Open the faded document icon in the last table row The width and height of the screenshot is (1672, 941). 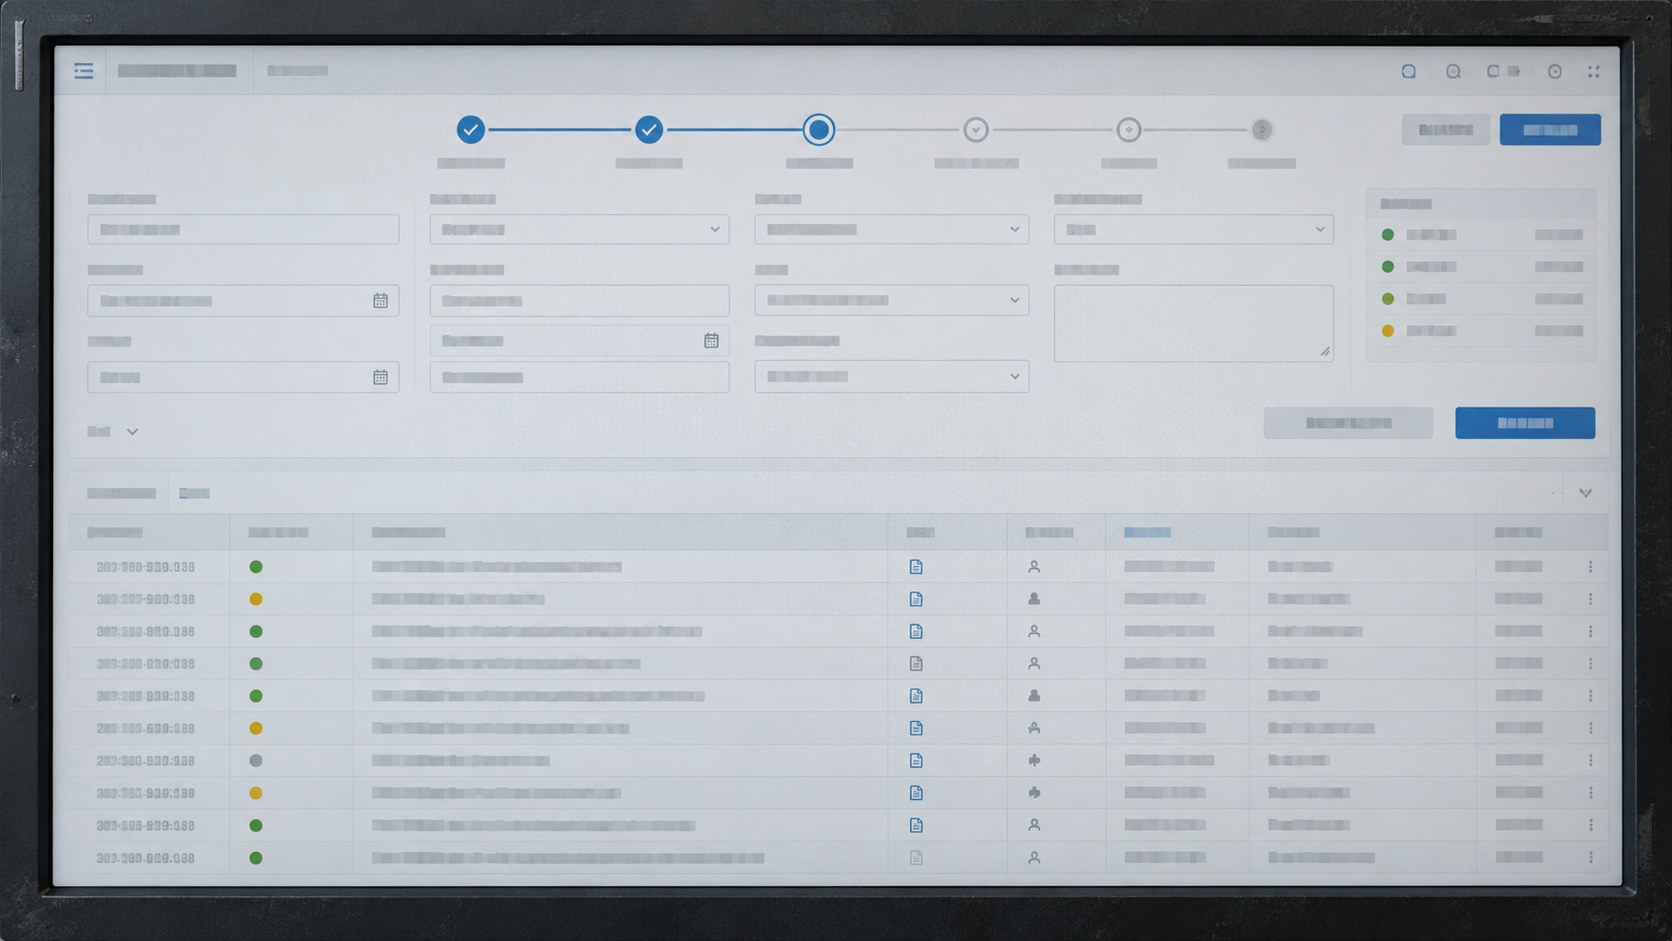coord(916,858)
